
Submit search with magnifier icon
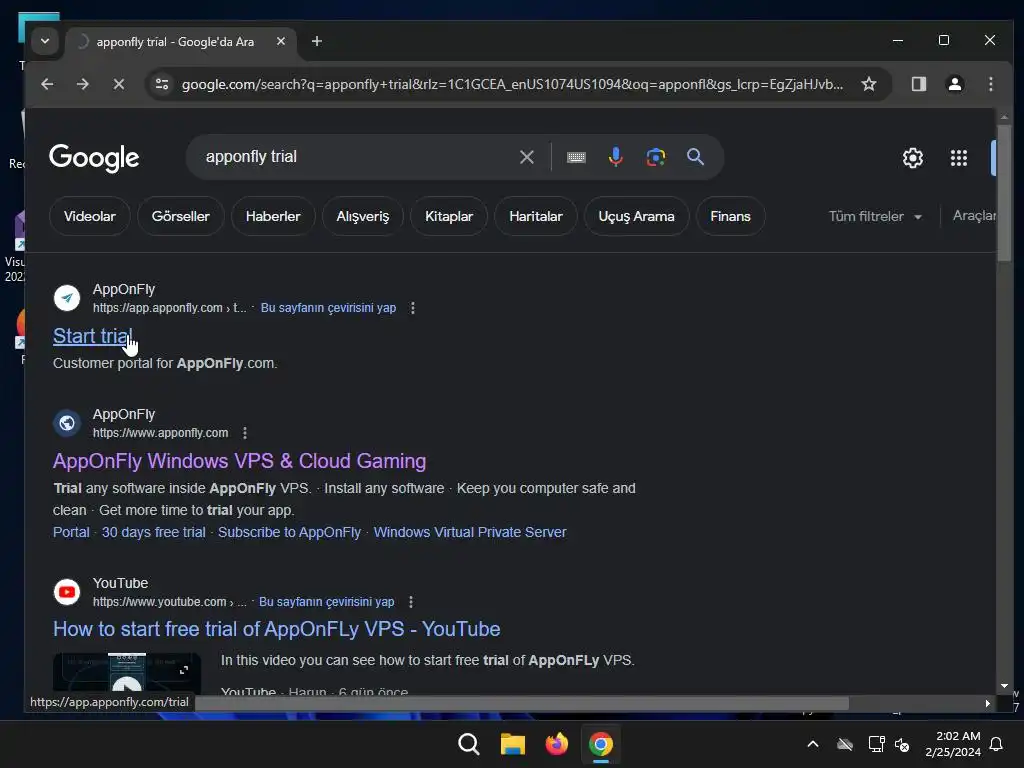click(696, 157)
